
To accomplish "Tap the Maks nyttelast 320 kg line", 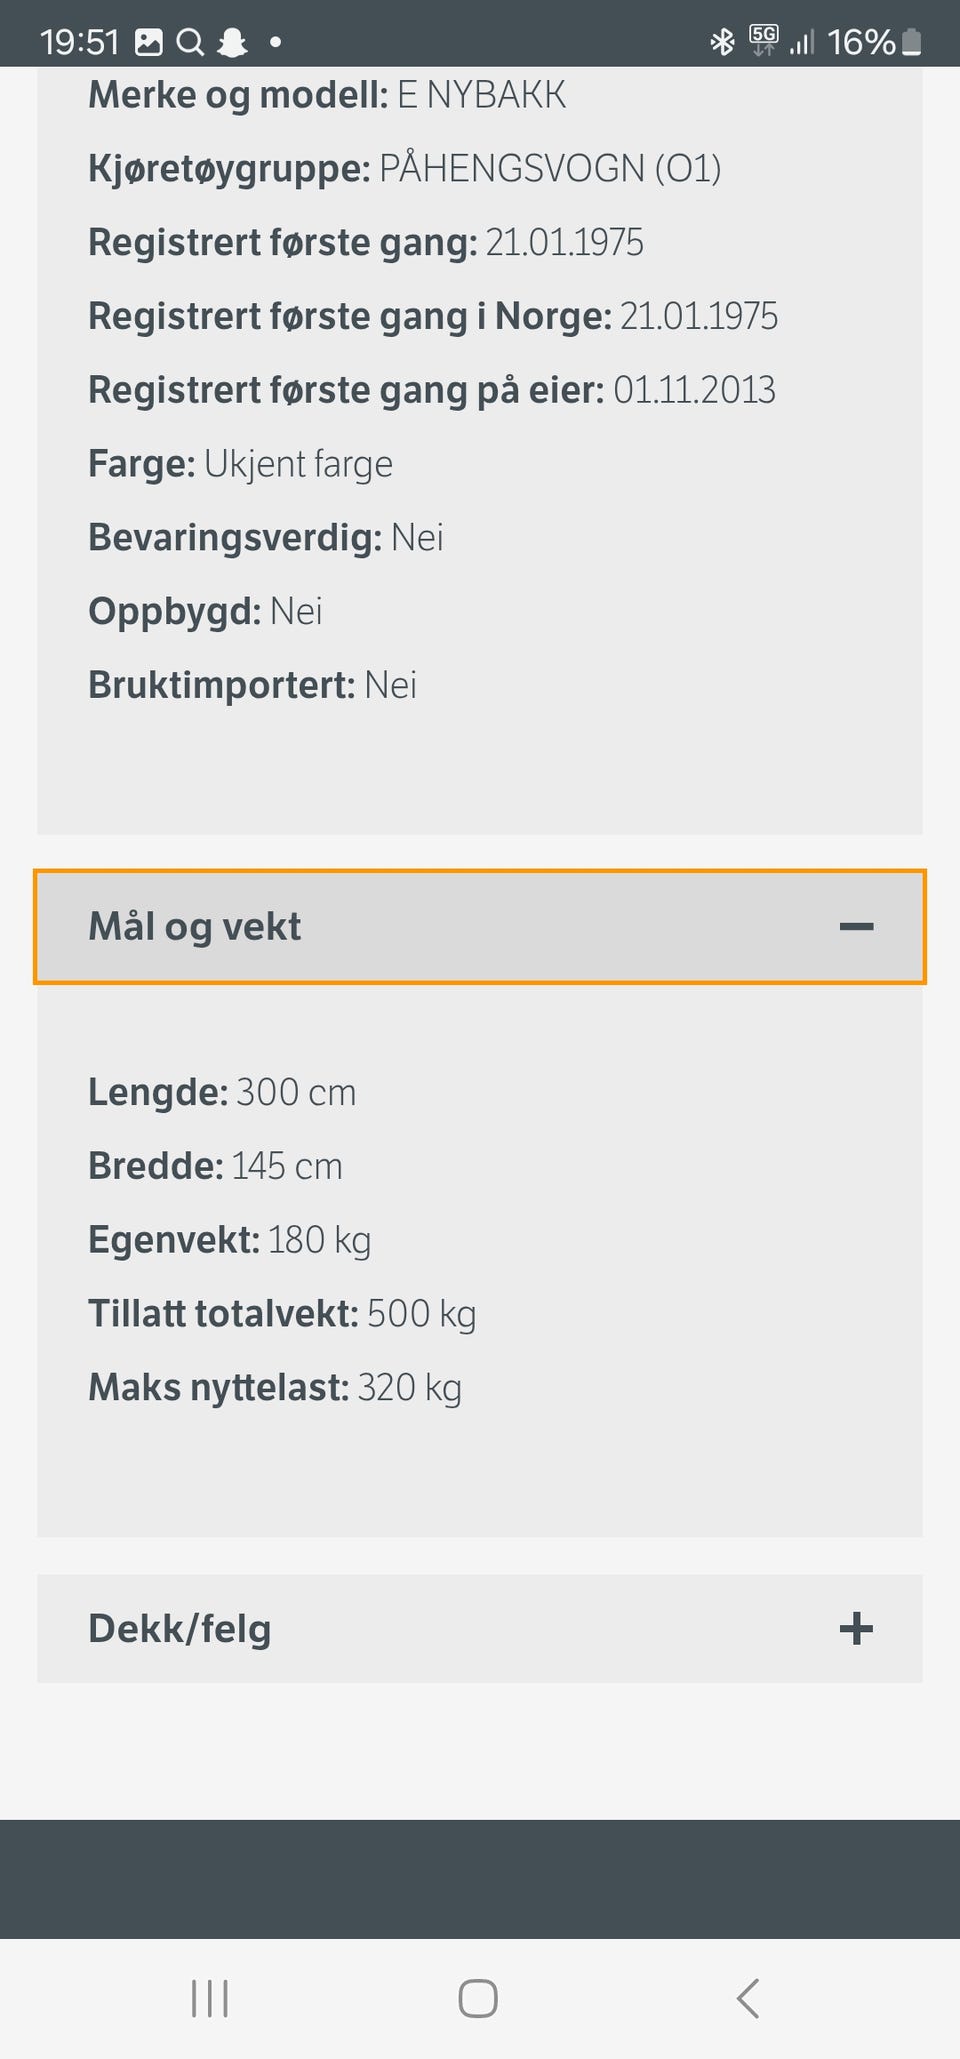I will coord(275,1388).
